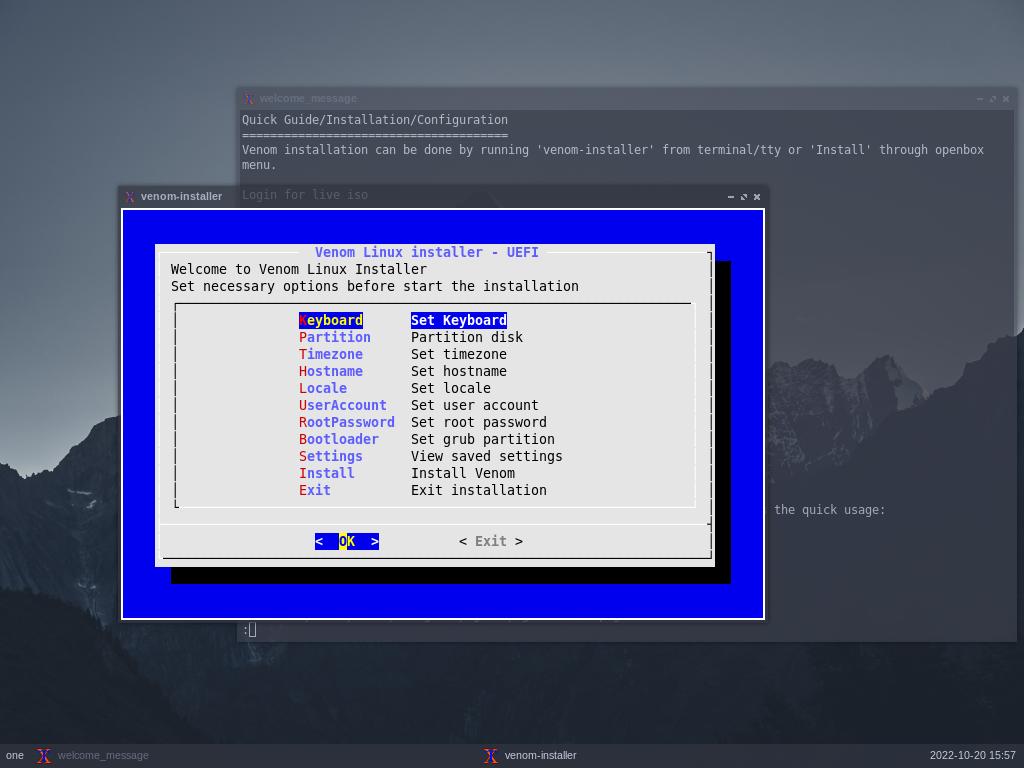
Task: Click 'View saved settings' description text
Action: [487, 456]
